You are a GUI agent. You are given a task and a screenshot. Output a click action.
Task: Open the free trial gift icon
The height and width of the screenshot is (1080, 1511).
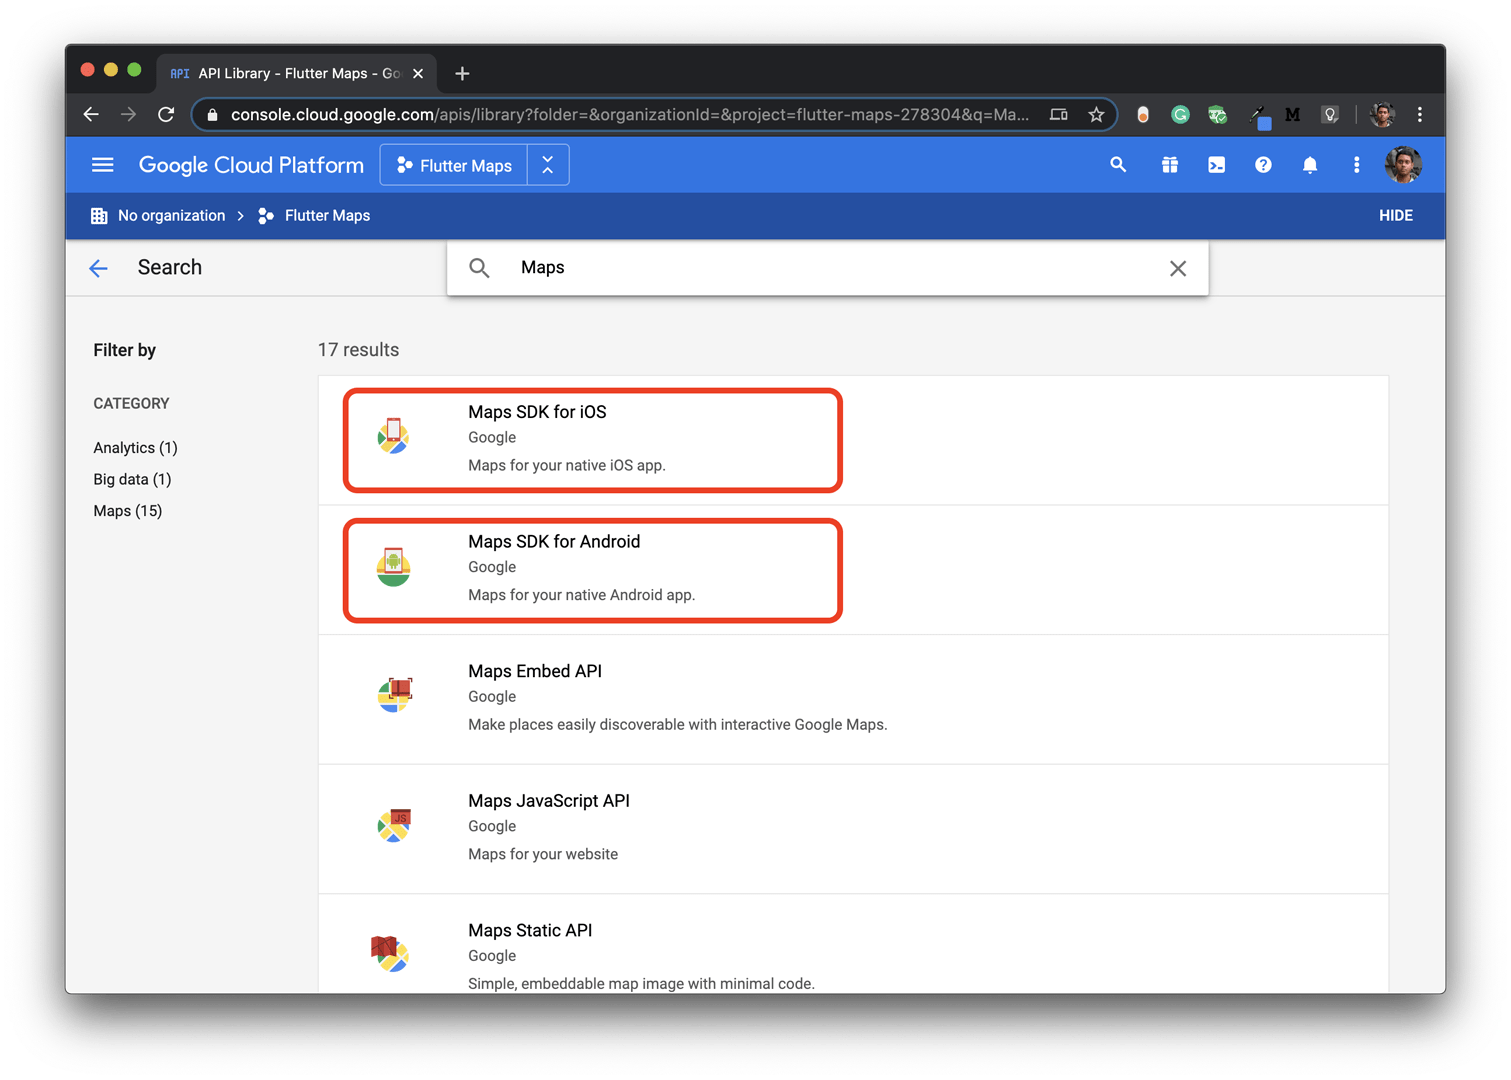tap(1169, 165)
